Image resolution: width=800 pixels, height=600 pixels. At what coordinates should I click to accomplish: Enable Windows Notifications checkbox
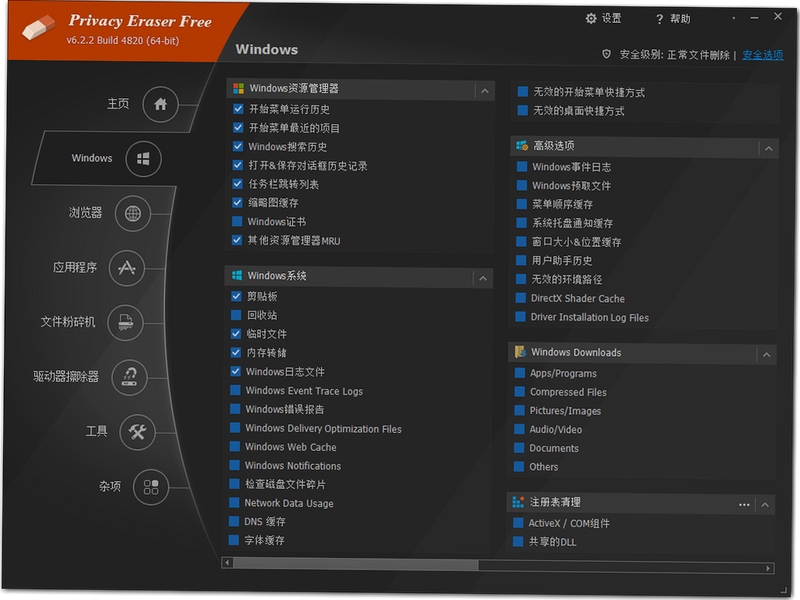[235, 465]
